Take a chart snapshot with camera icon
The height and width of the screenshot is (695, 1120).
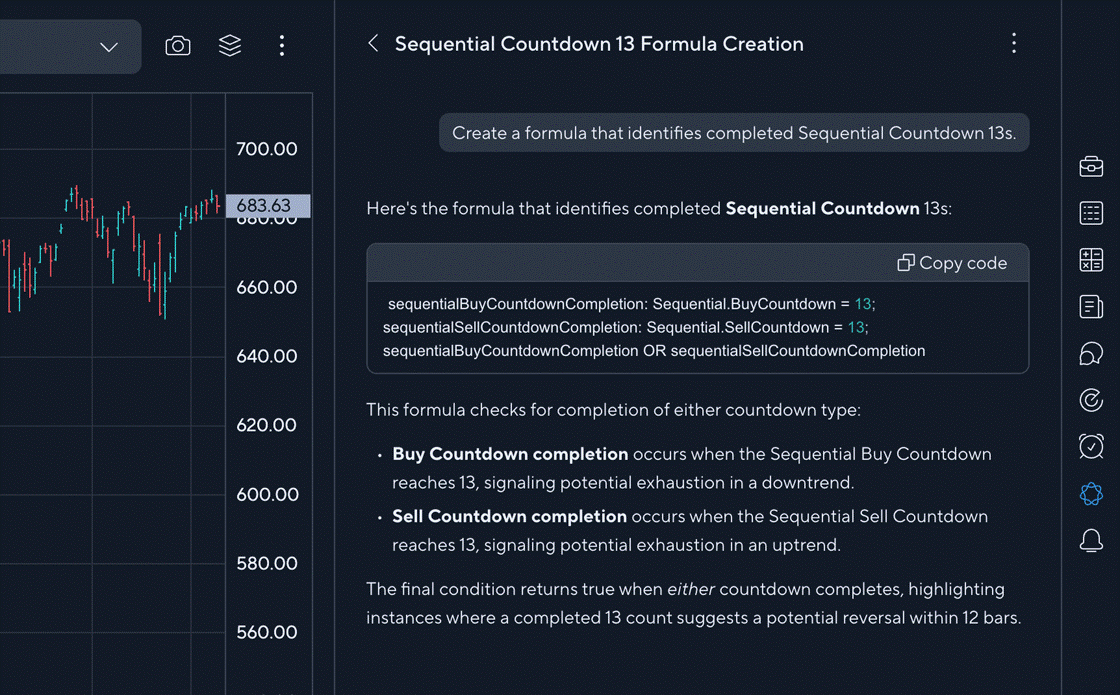click(x=178, y=46)
